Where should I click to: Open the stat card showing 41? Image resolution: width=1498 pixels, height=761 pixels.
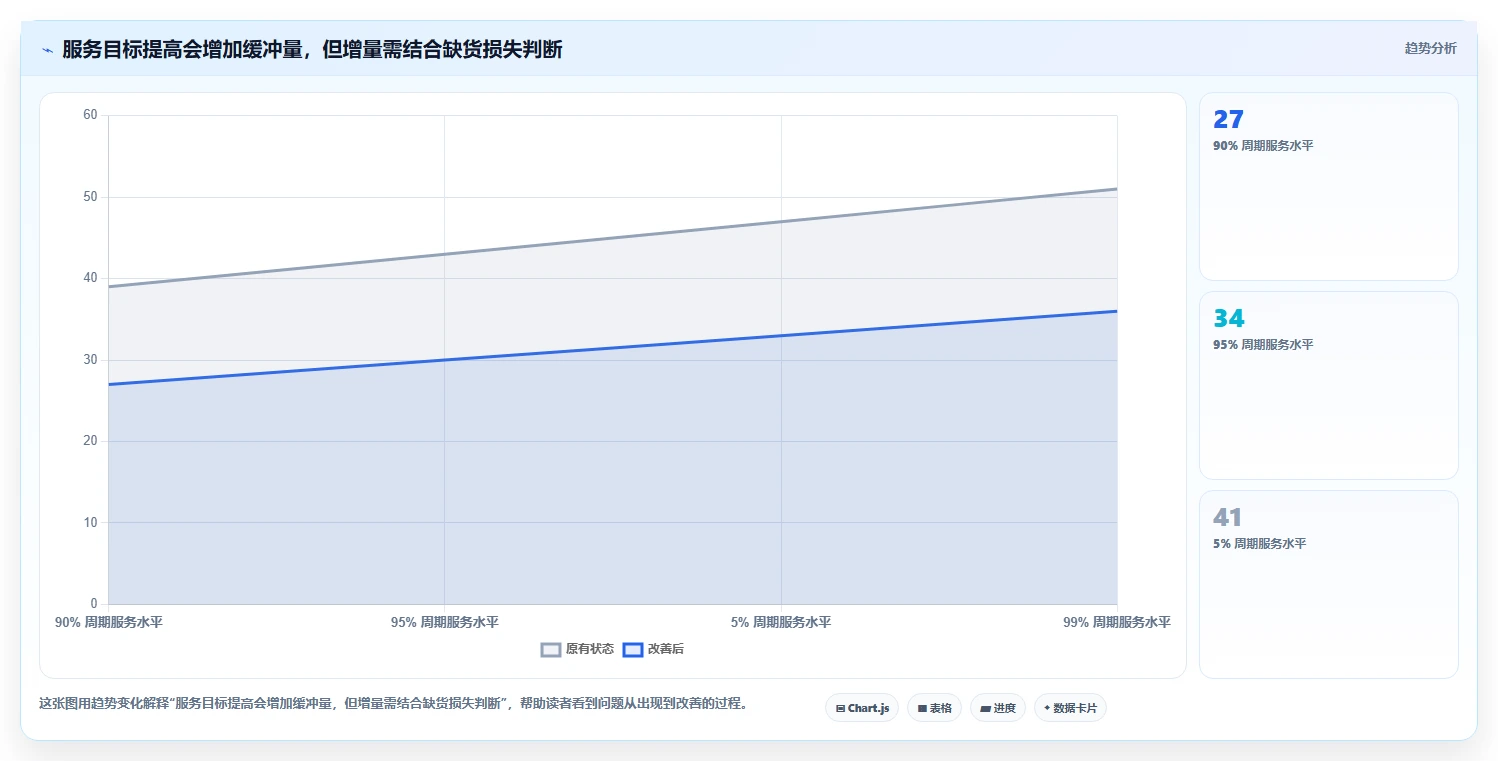(x=1328, y=585)
